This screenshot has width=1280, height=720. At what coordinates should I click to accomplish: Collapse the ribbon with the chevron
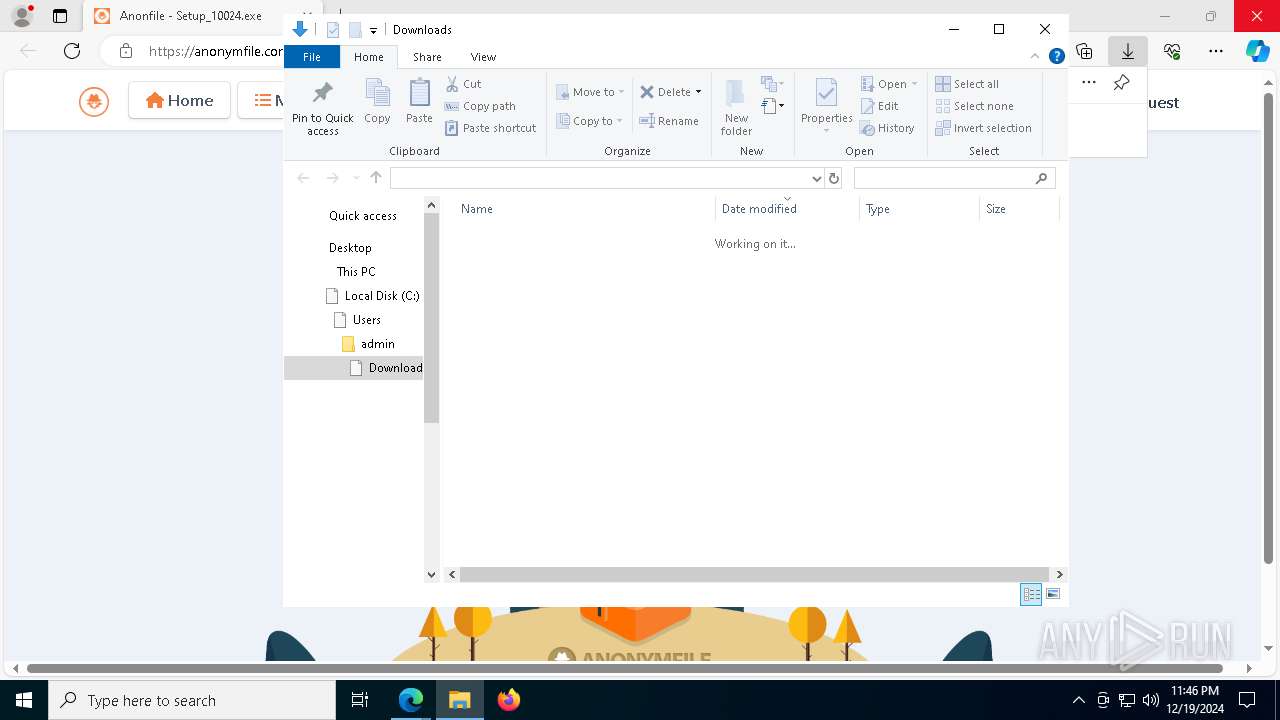tap(1036, 56)
